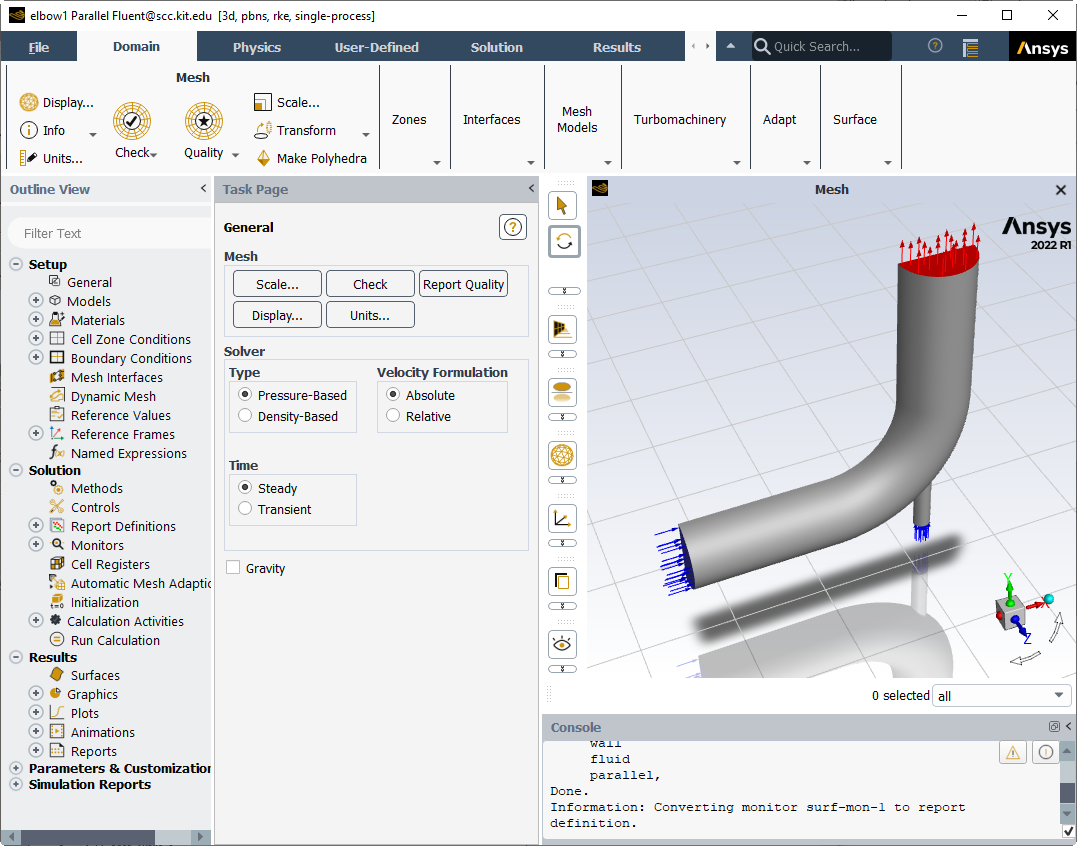Viewport: 1077px width, 846px height.
Task: Switch to the Solution tab
Action: coord(497,47)
